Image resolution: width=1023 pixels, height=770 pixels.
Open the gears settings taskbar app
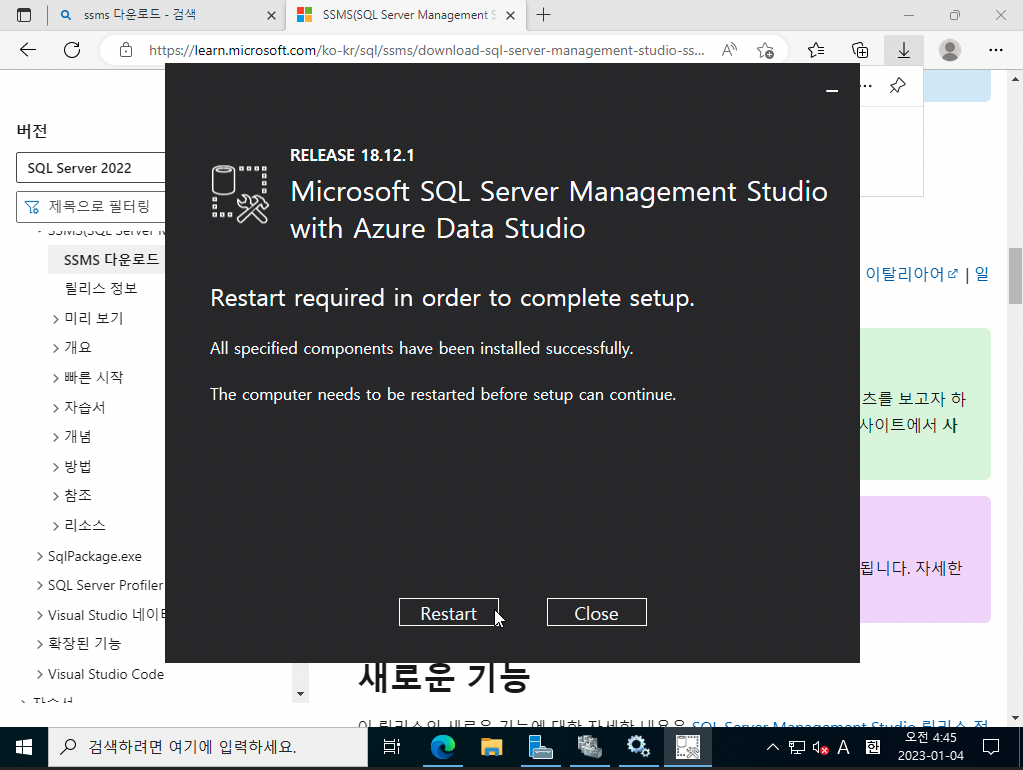pos(637,748)
